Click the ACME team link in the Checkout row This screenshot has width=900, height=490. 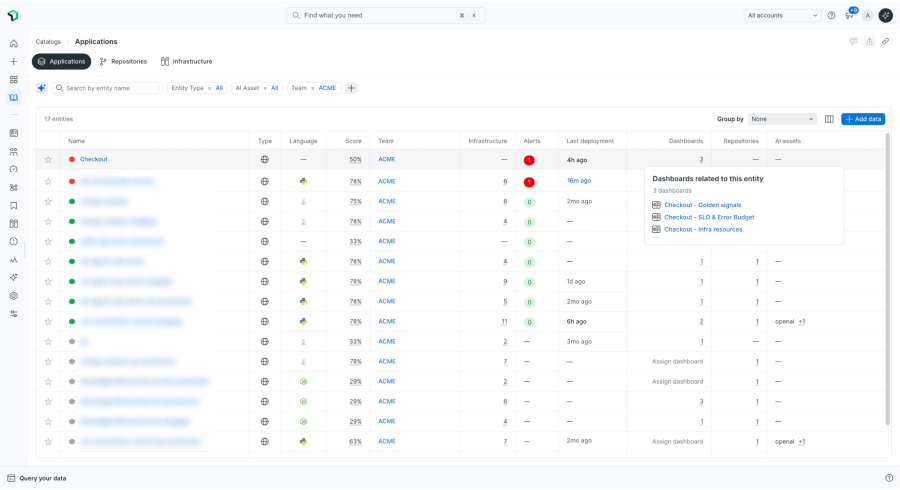click(387, 159)
